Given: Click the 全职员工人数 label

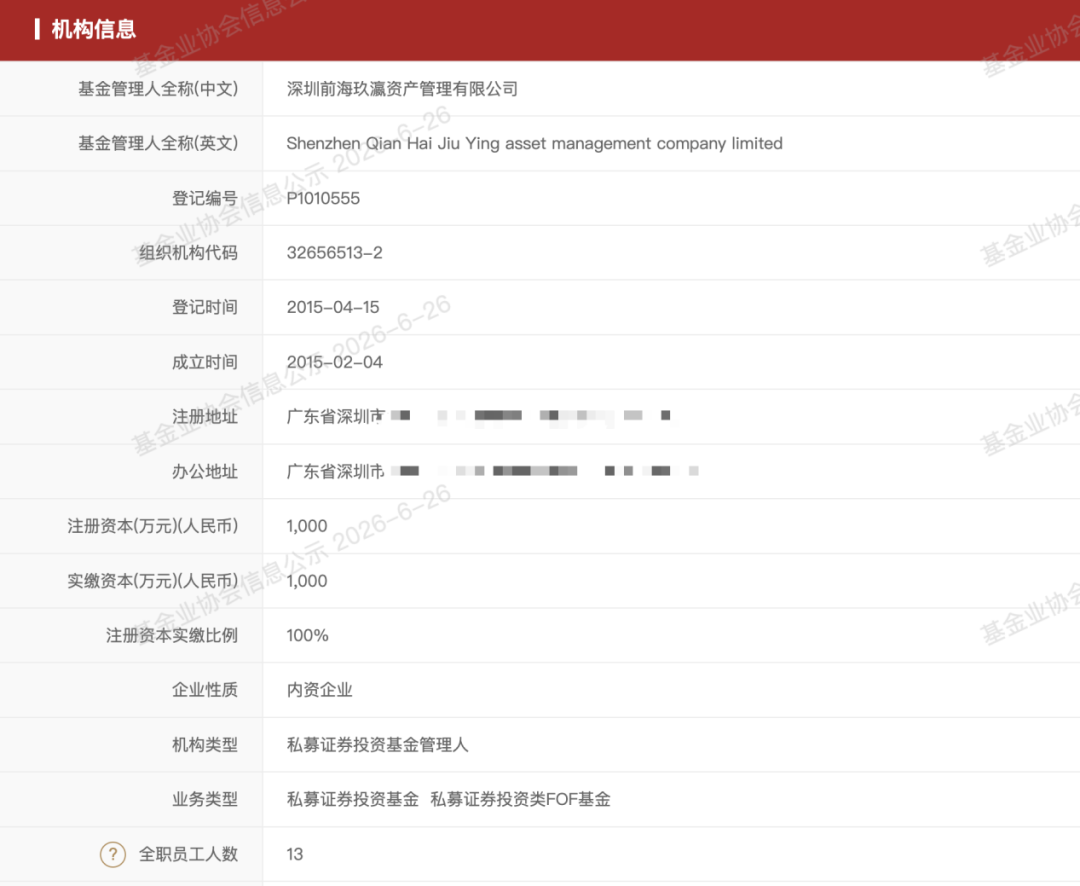Looking at the screenshot, I should 188,854.
